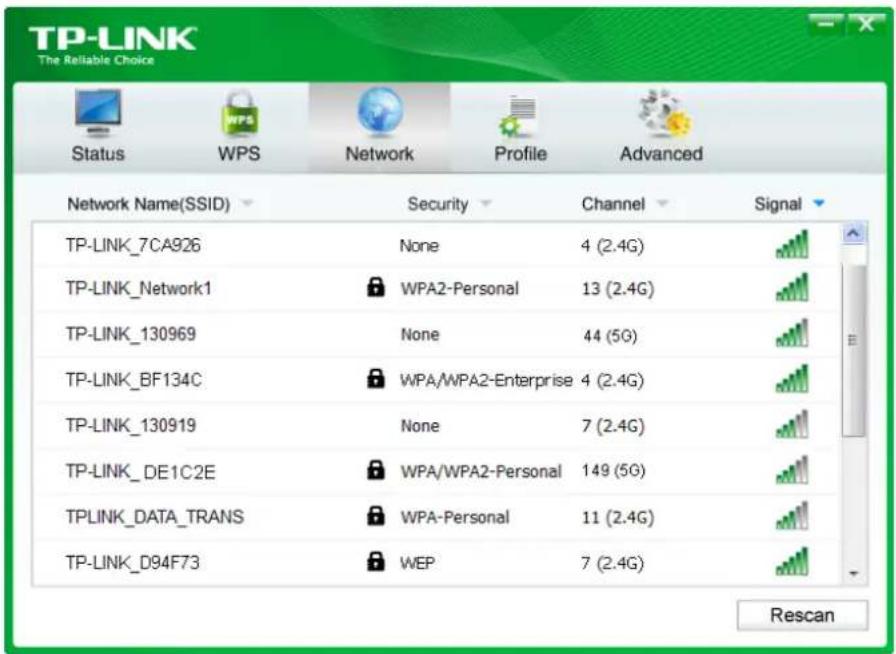Minimize the TP-LINK utility window
Viewport: 896px width, 654px height.
click(x=825, y=23)
